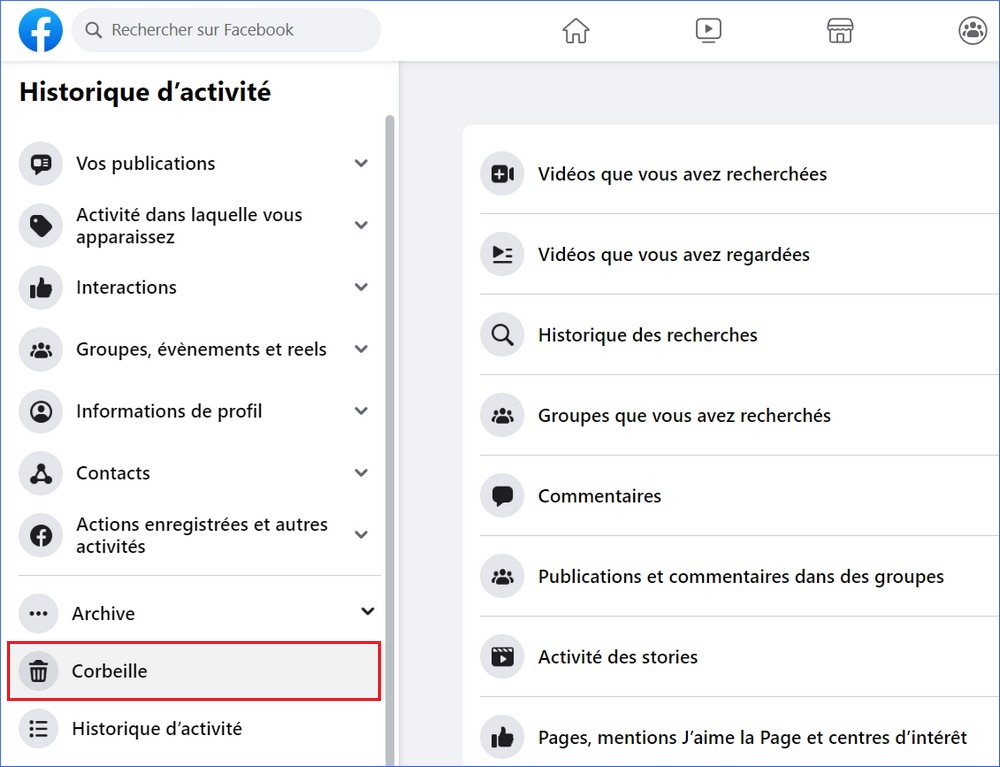Expand the Interactions chevron
This screenshot has width=1000, height=767.
pyautogui.click(x=361, y=288)
